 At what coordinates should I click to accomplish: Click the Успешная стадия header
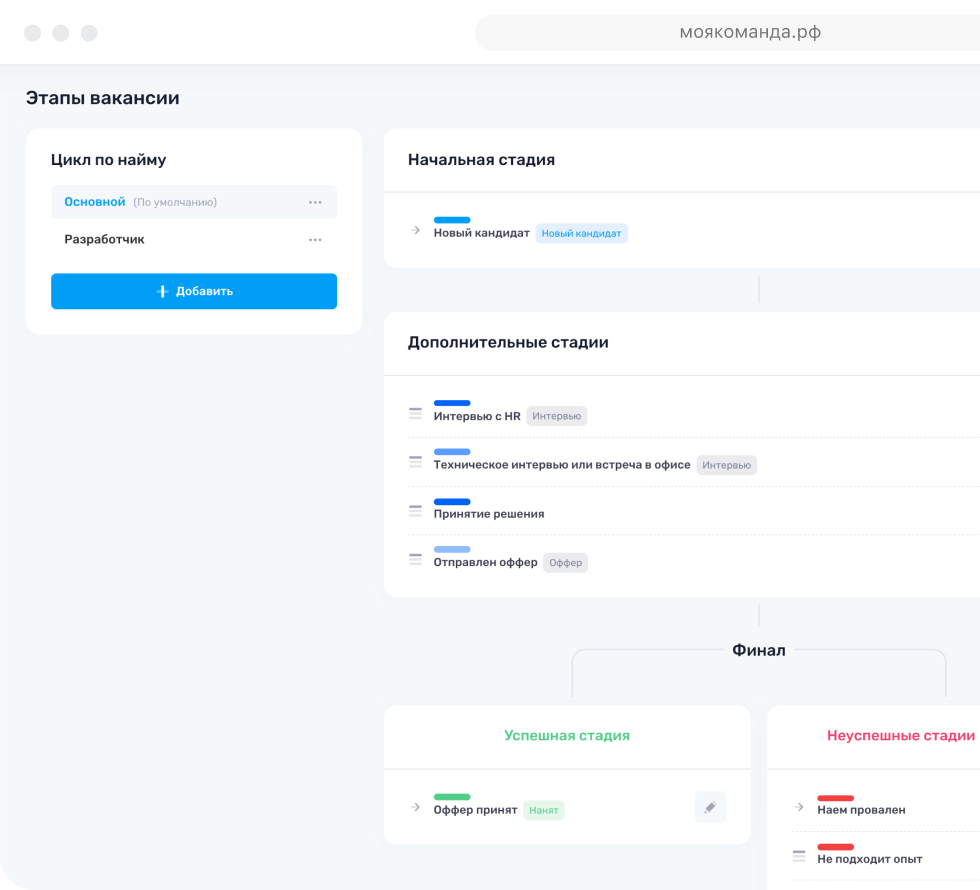click(567, 736)
